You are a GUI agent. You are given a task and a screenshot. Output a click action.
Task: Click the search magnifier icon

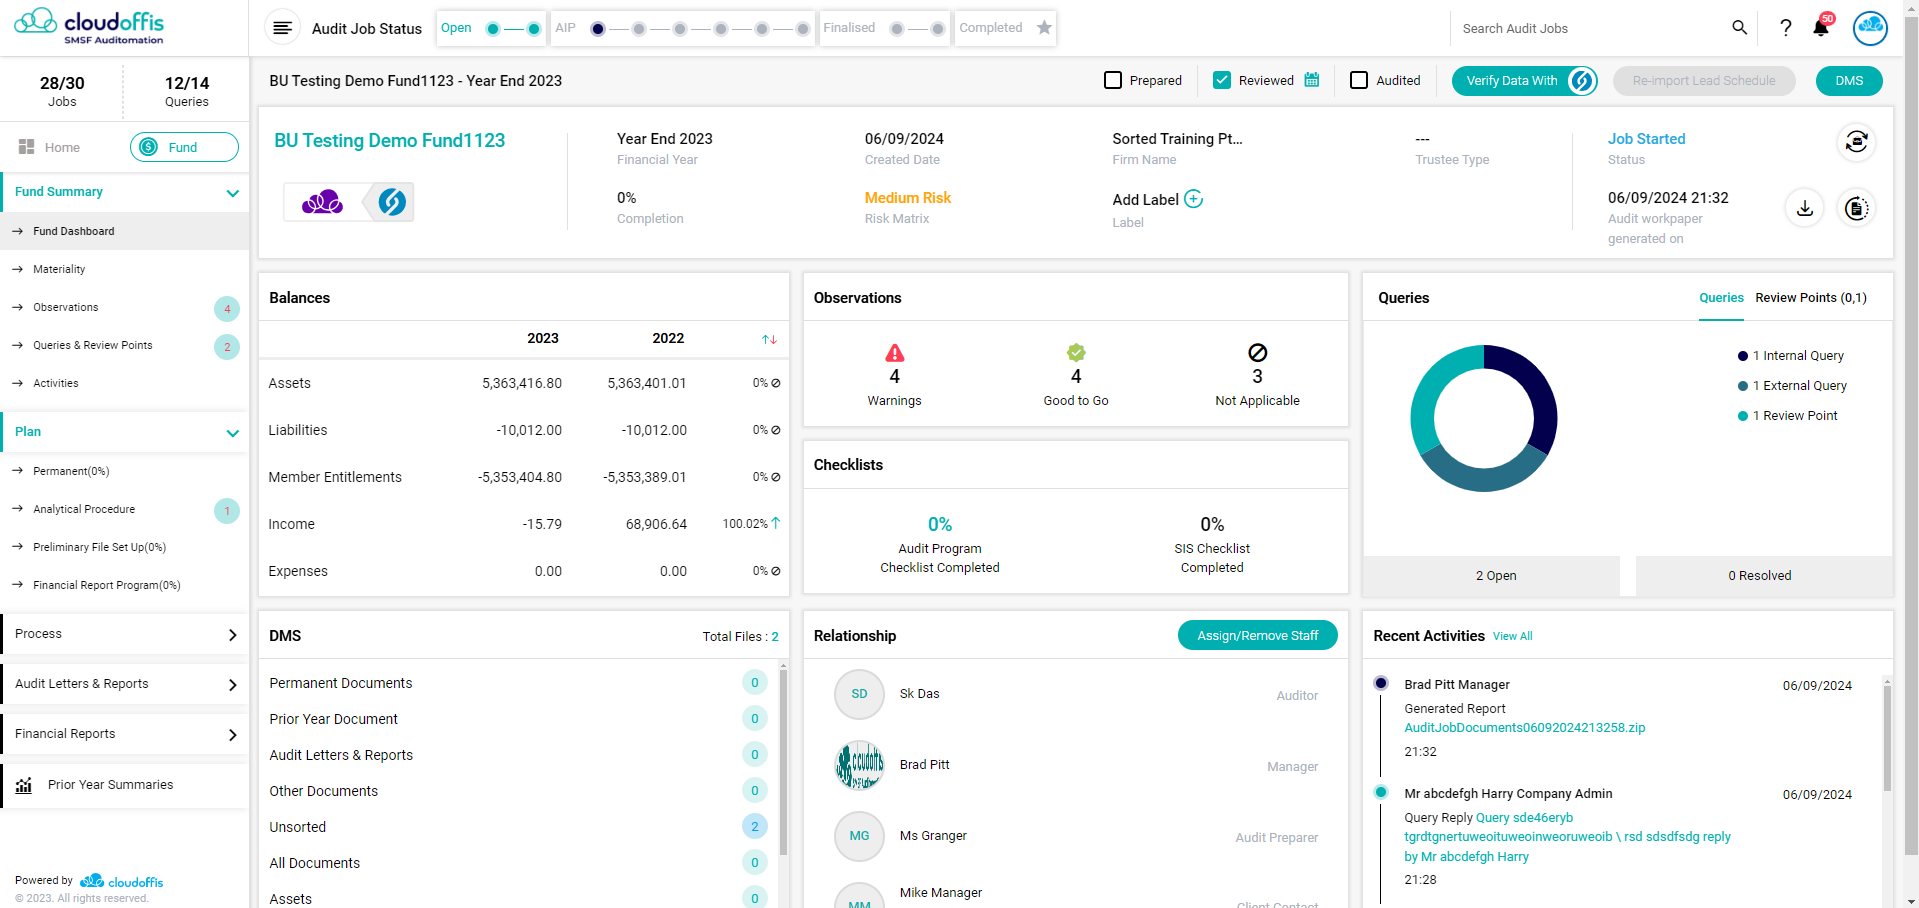click(1739, 28)
